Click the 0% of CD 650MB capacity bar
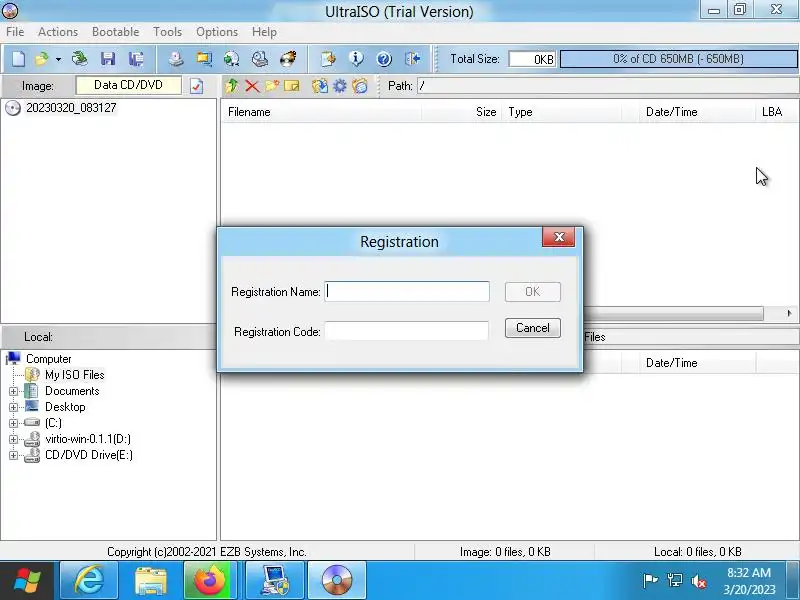Screen dimensions: 800x600 point(678,59)
